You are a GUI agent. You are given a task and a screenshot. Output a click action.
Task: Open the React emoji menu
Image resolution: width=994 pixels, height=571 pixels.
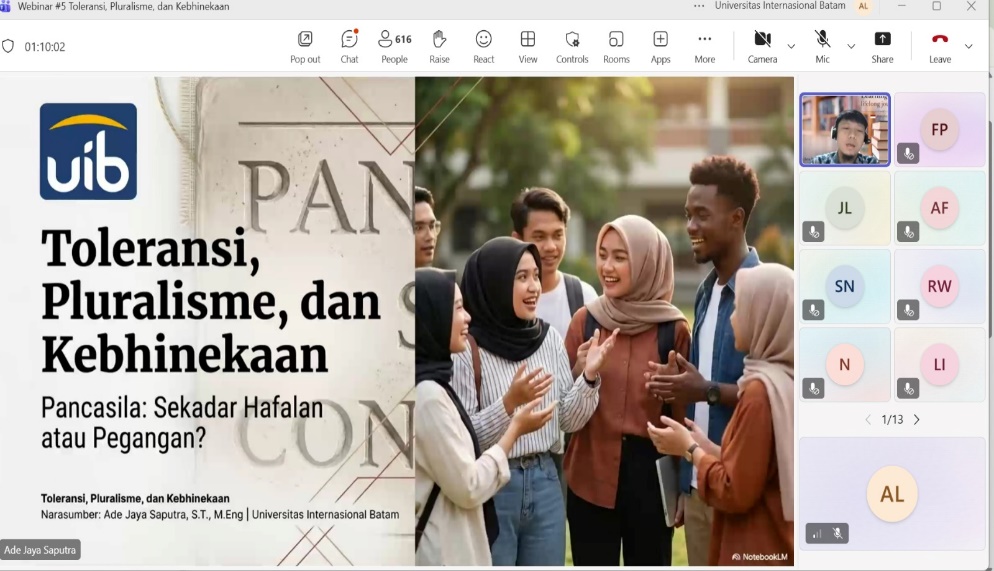[484, 46]
